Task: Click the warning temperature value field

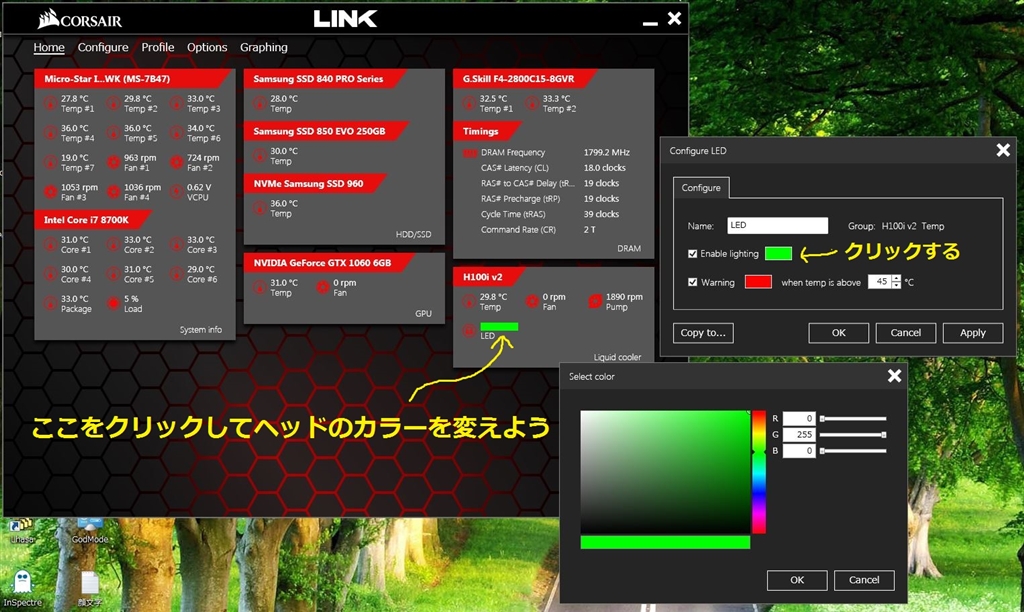Action: point(880,282)
